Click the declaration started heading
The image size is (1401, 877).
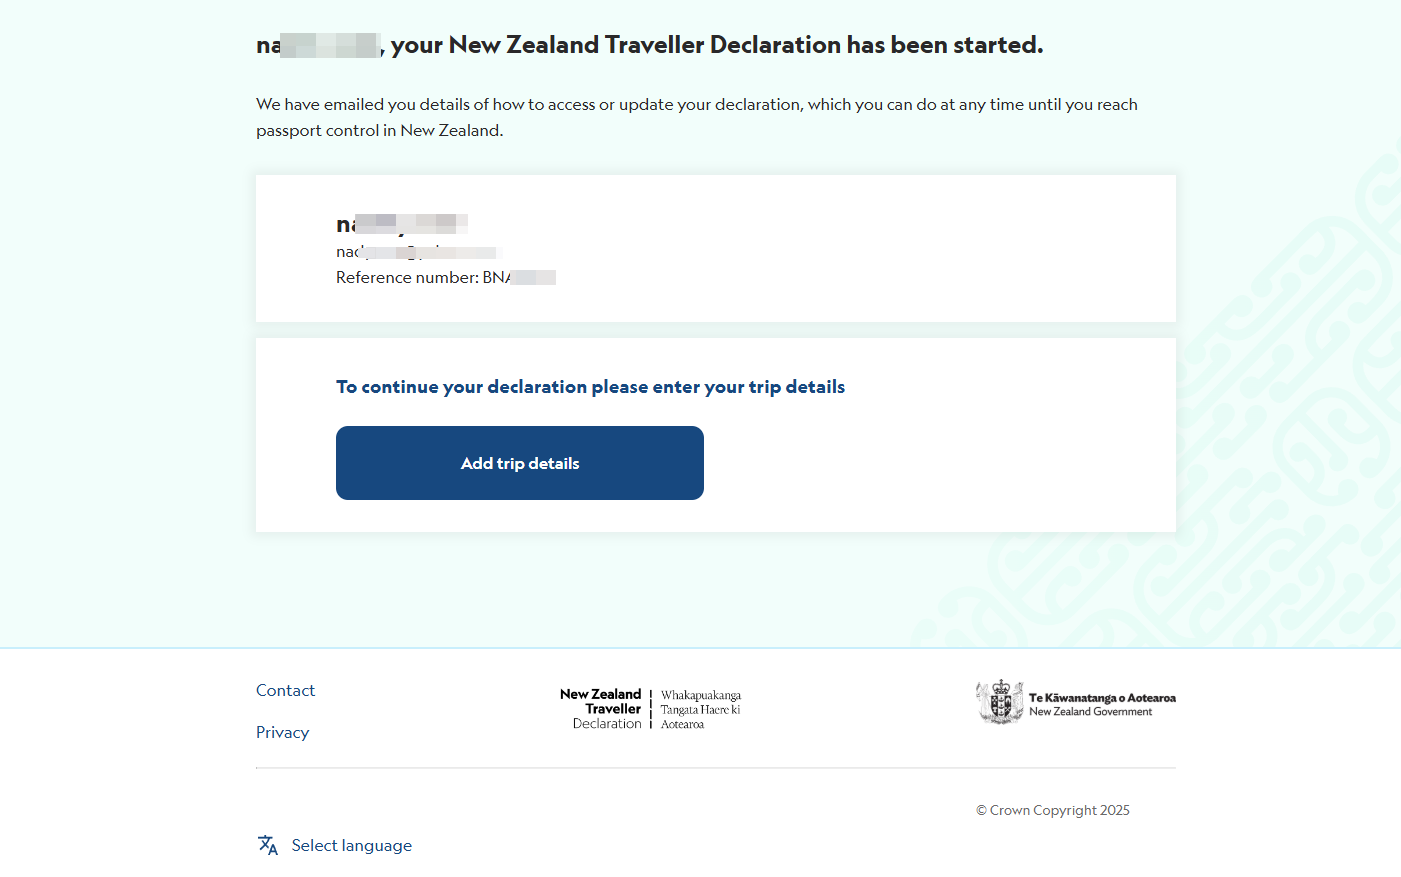click(649, 45)
